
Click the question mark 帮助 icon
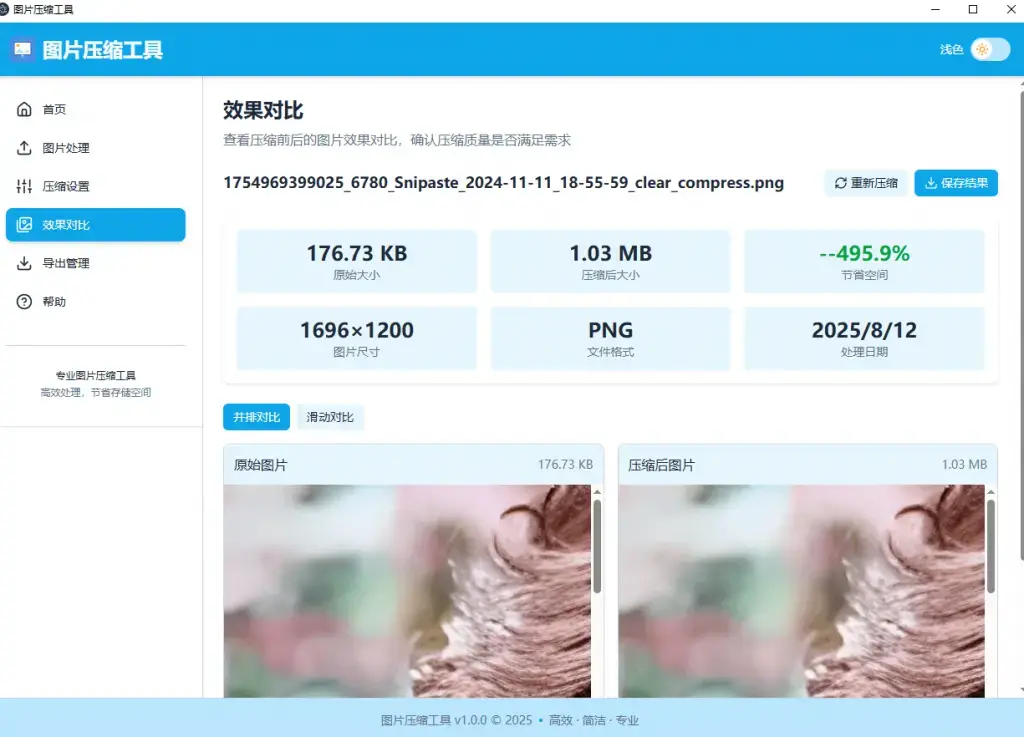[25, 302]
